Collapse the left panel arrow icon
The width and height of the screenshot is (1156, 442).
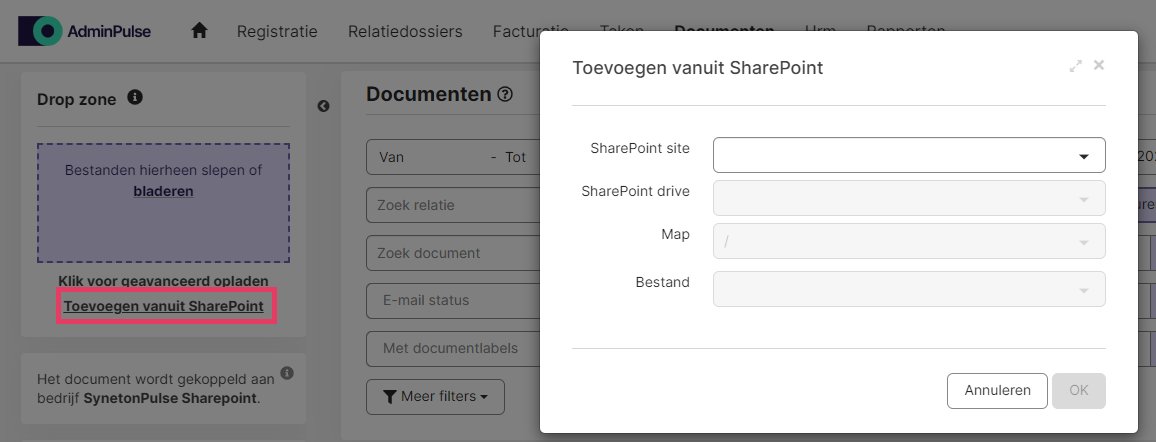click(x=324, y=106)
